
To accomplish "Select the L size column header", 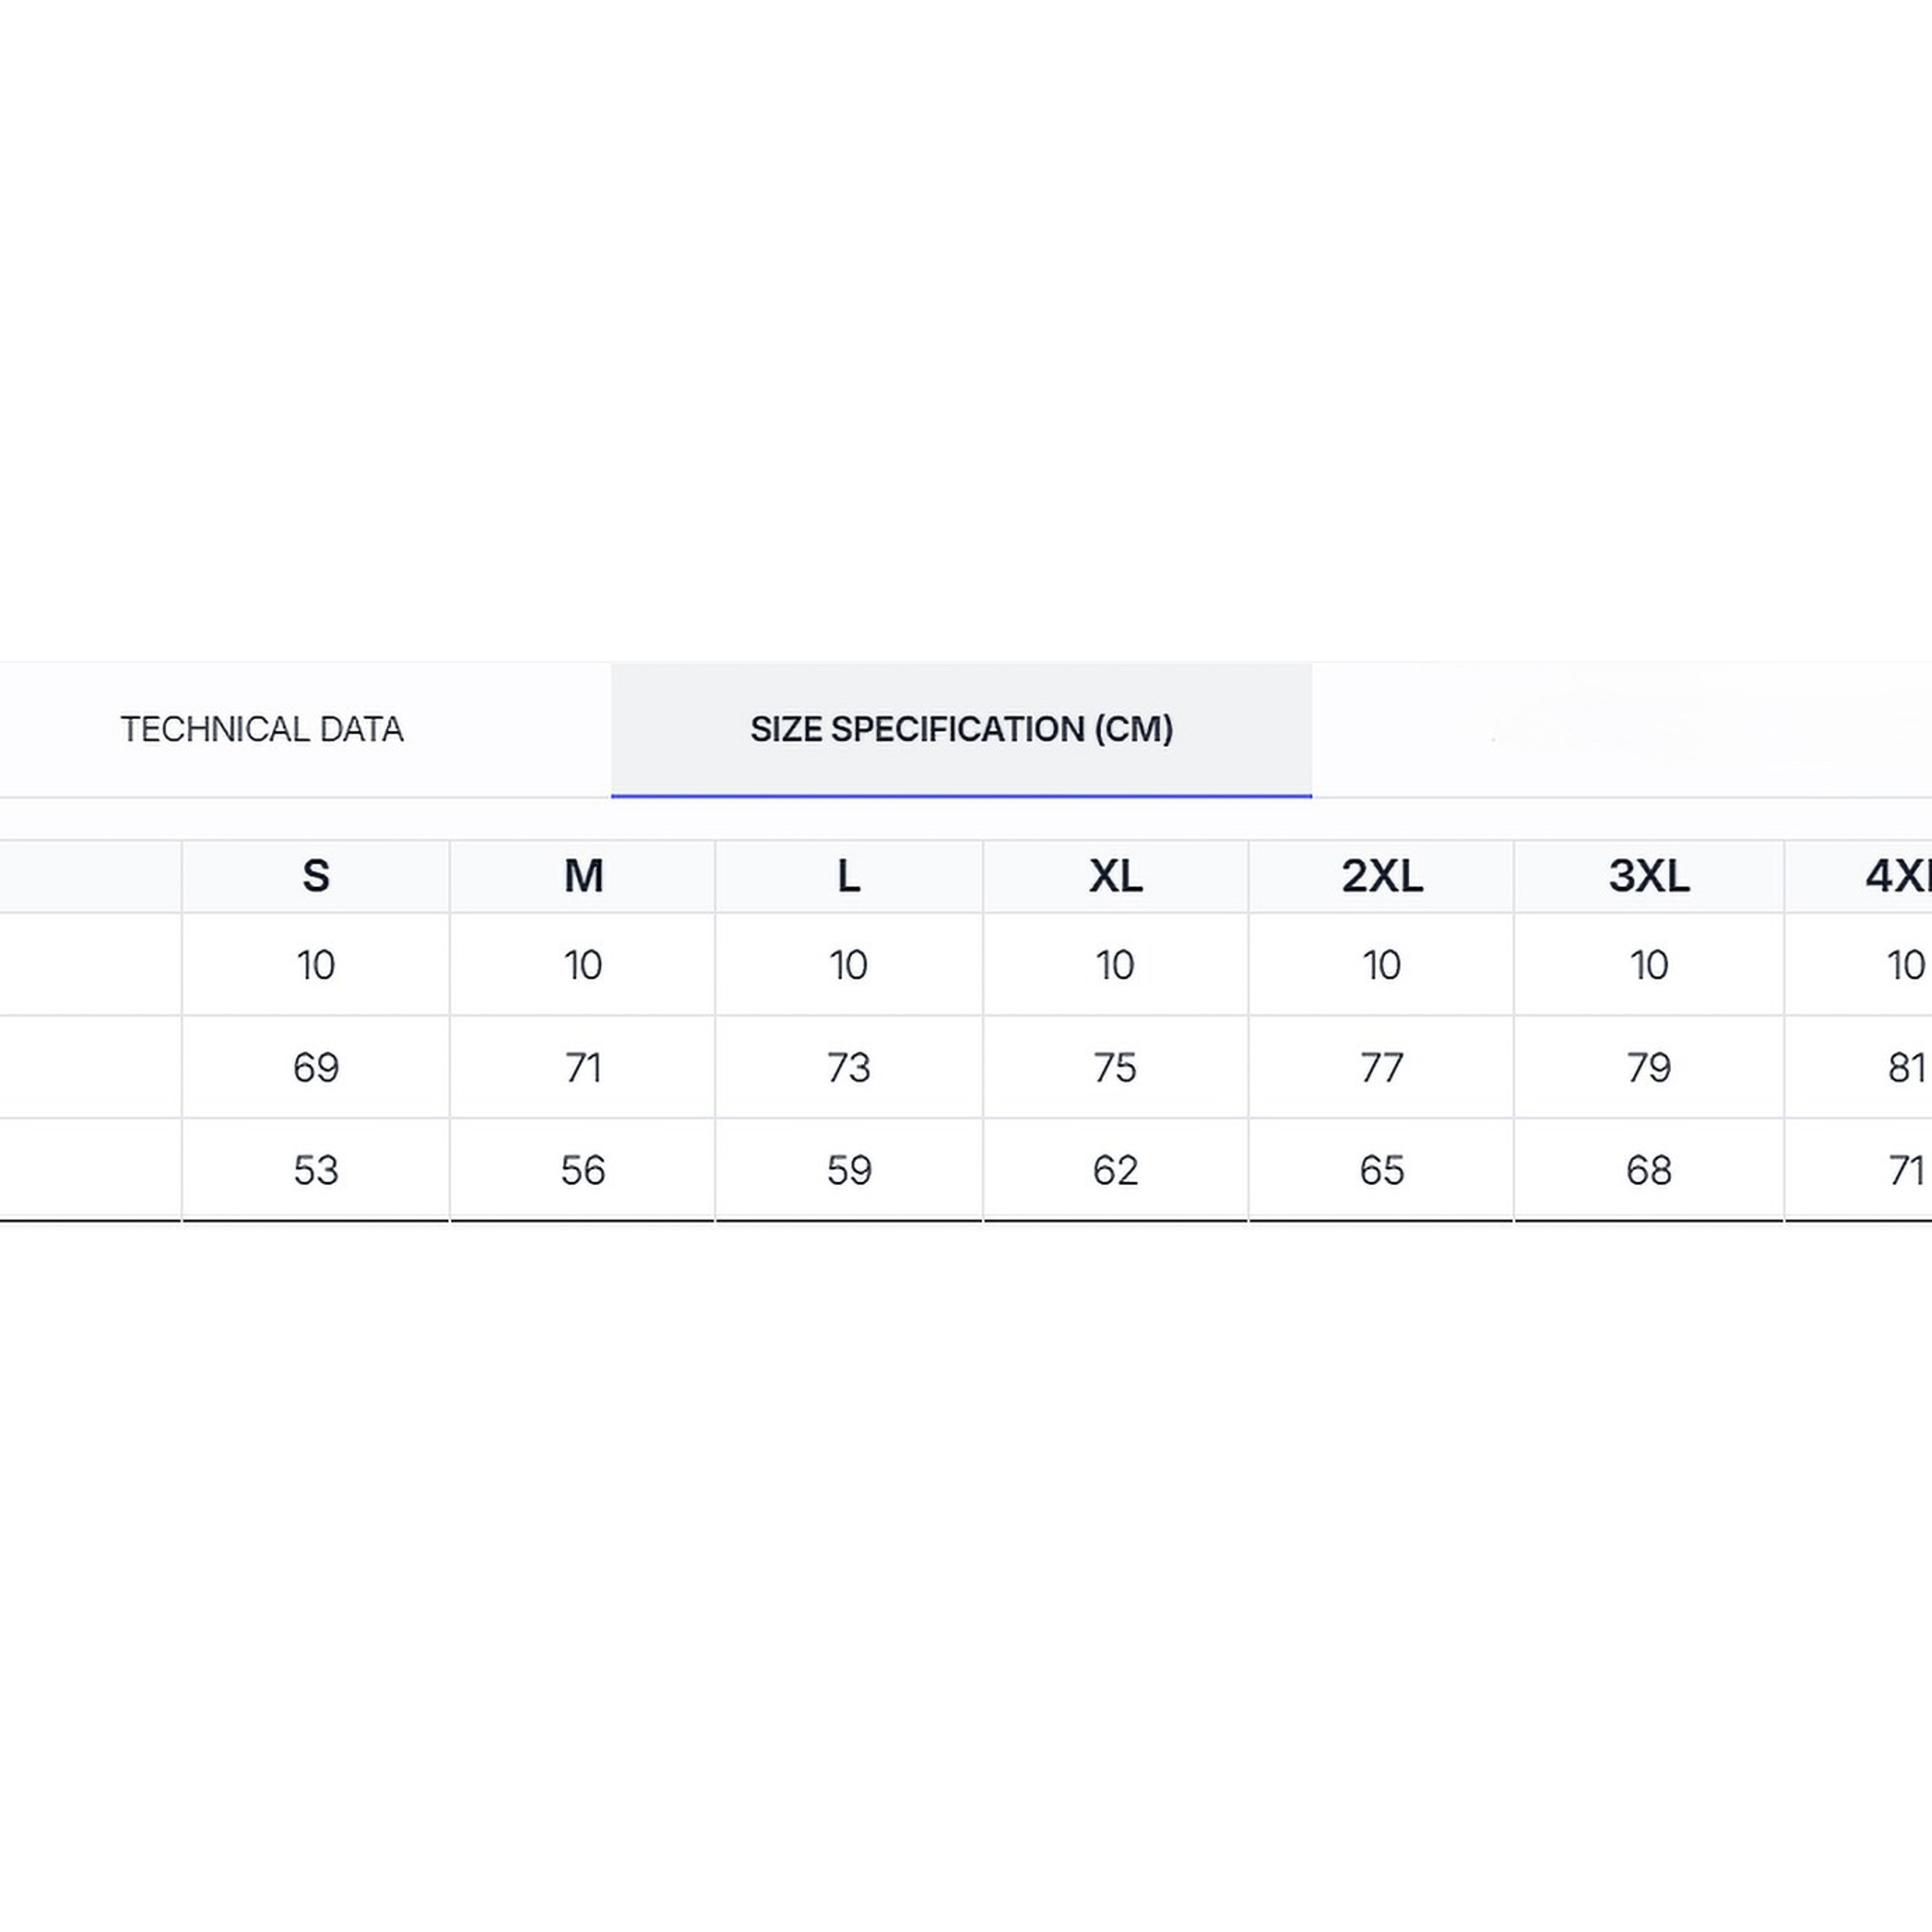I will 848,876.
